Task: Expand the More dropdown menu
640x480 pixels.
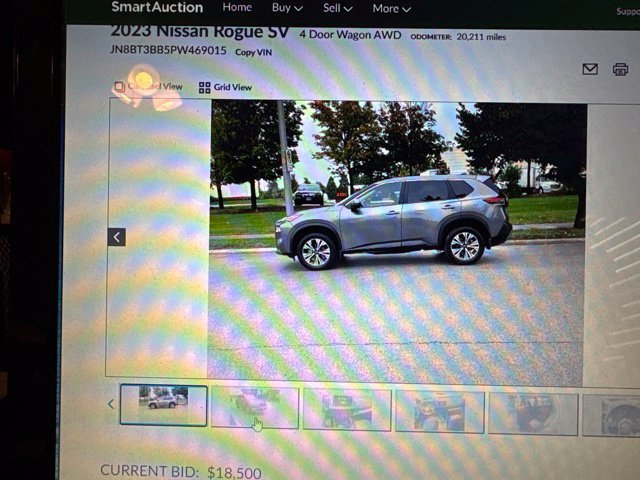Action: click(391, 9)
